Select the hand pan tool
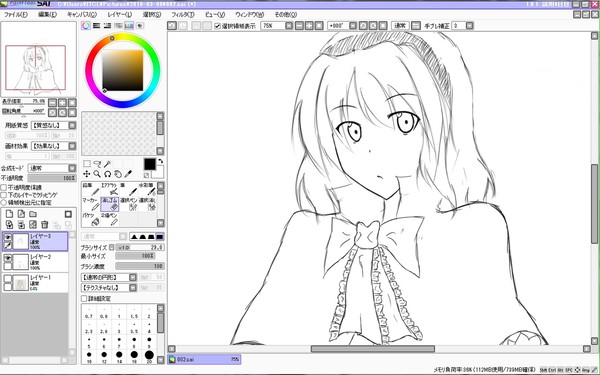The height and width of the screenshot is (375, 600). coord(118,174)
